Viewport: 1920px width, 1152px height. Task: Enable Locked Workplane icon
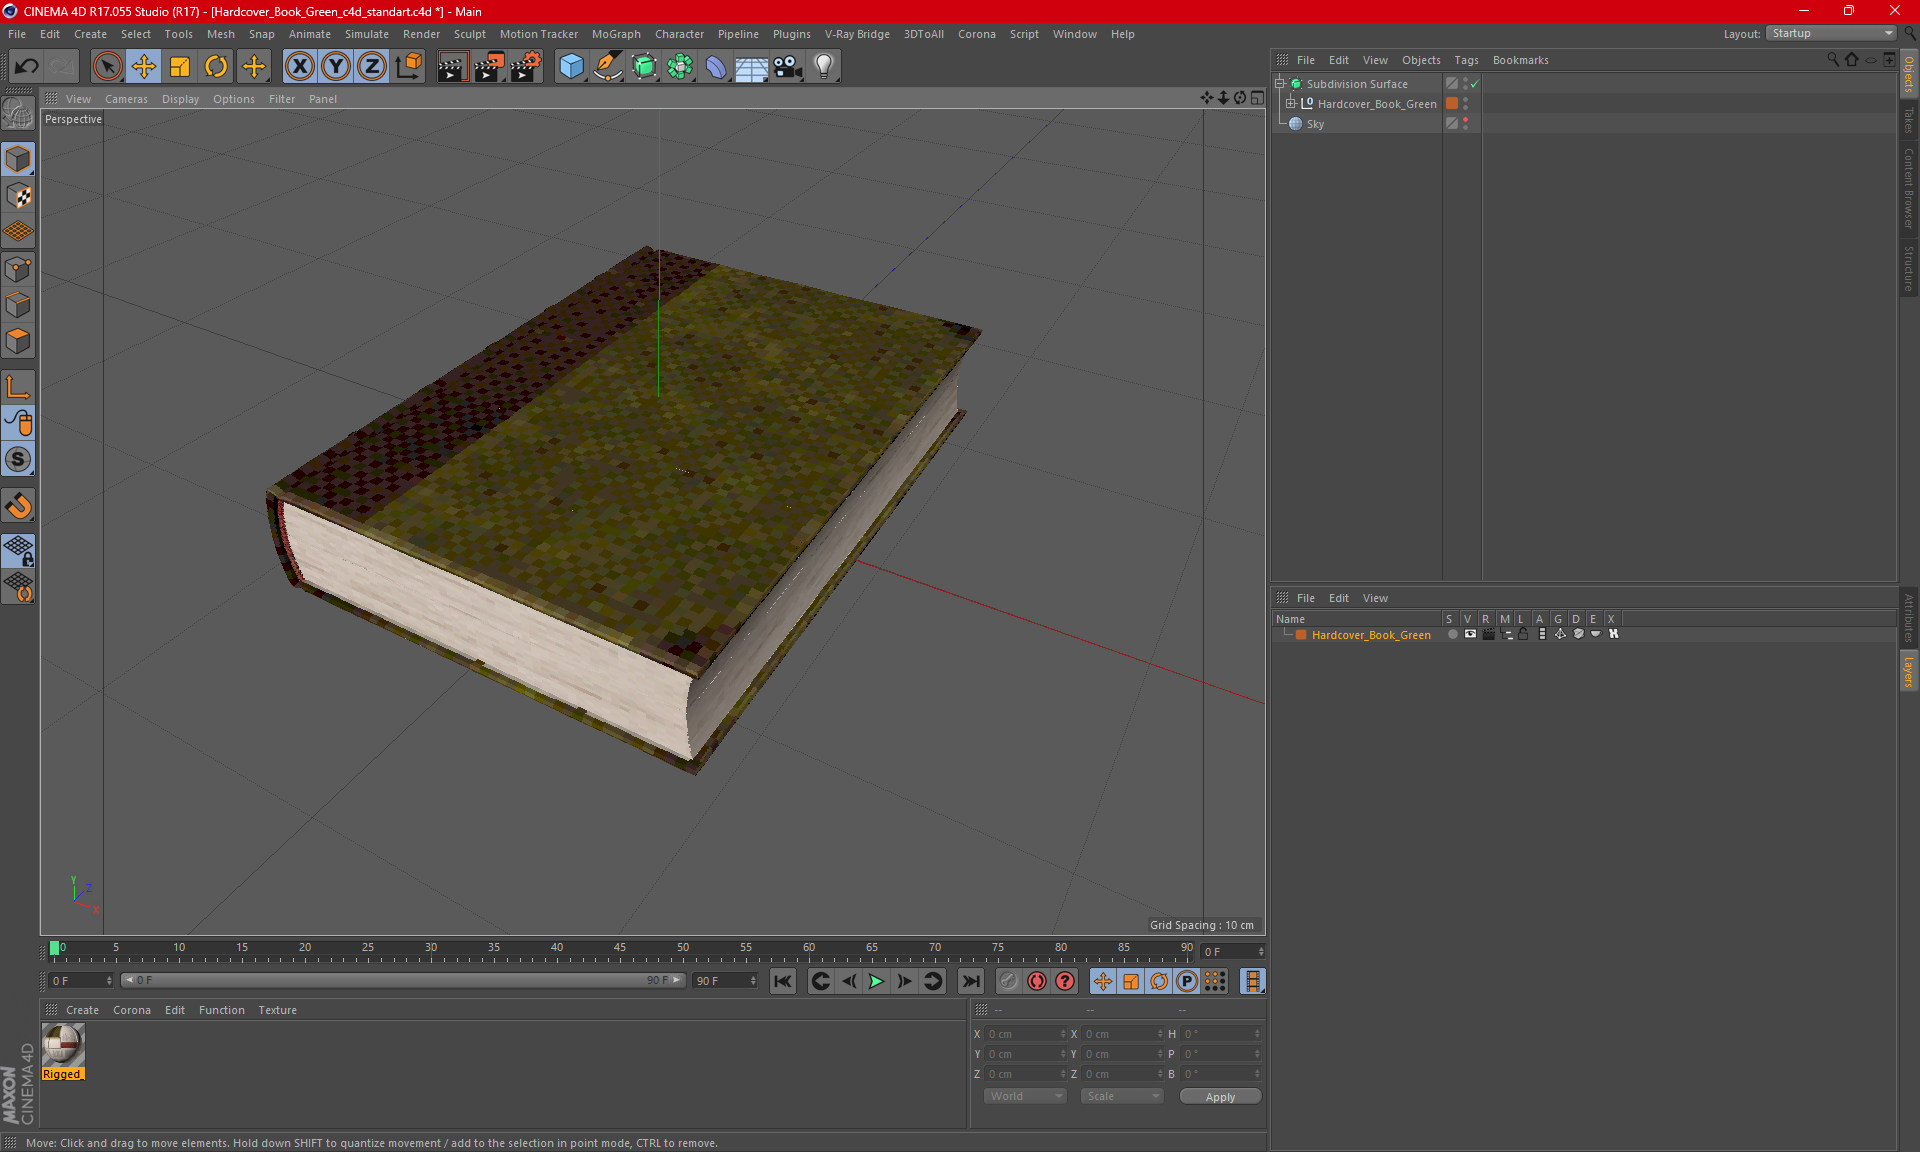[18, 550]
